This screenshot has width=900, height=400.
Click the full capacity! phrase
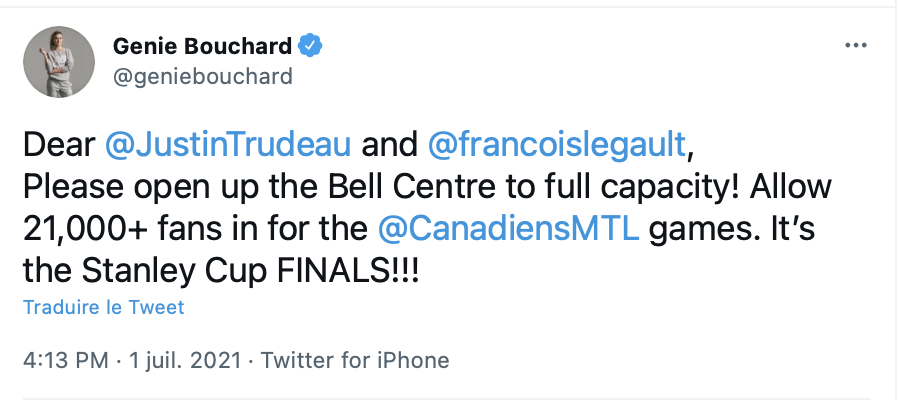pyautogui.click(x=643, y=188)
